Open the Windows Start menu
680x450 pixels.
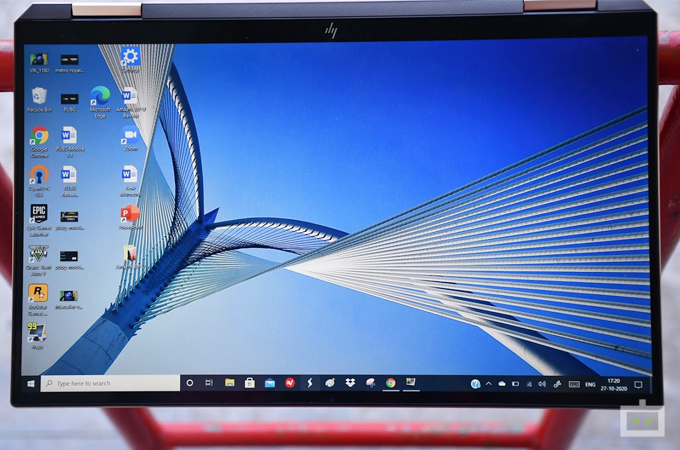31,384
